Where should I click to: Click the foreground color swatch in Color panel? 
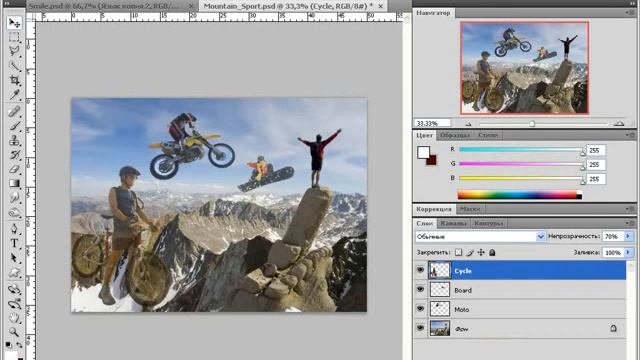coord(424,153)
